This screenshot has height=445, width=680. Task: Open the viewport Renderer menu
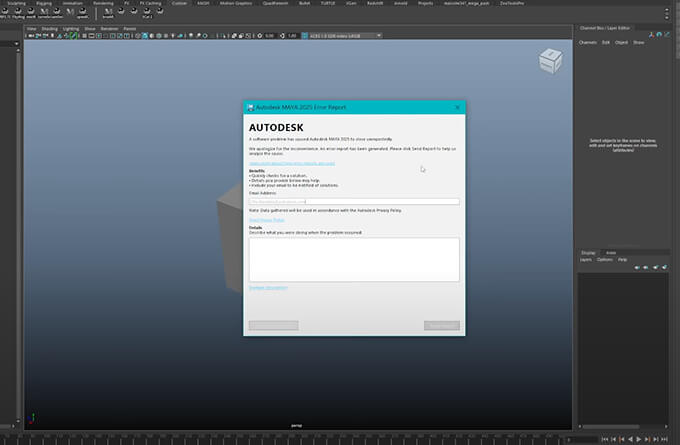point(109,29)
